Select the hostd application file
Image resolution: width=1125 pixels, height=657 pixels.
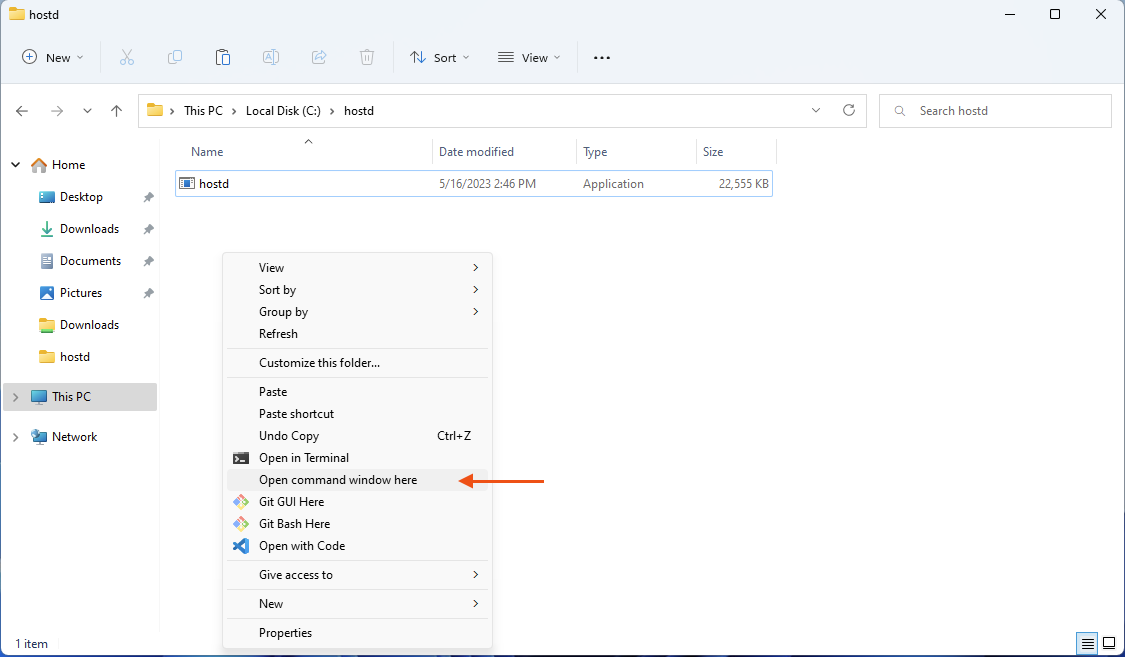coord(214,184)
